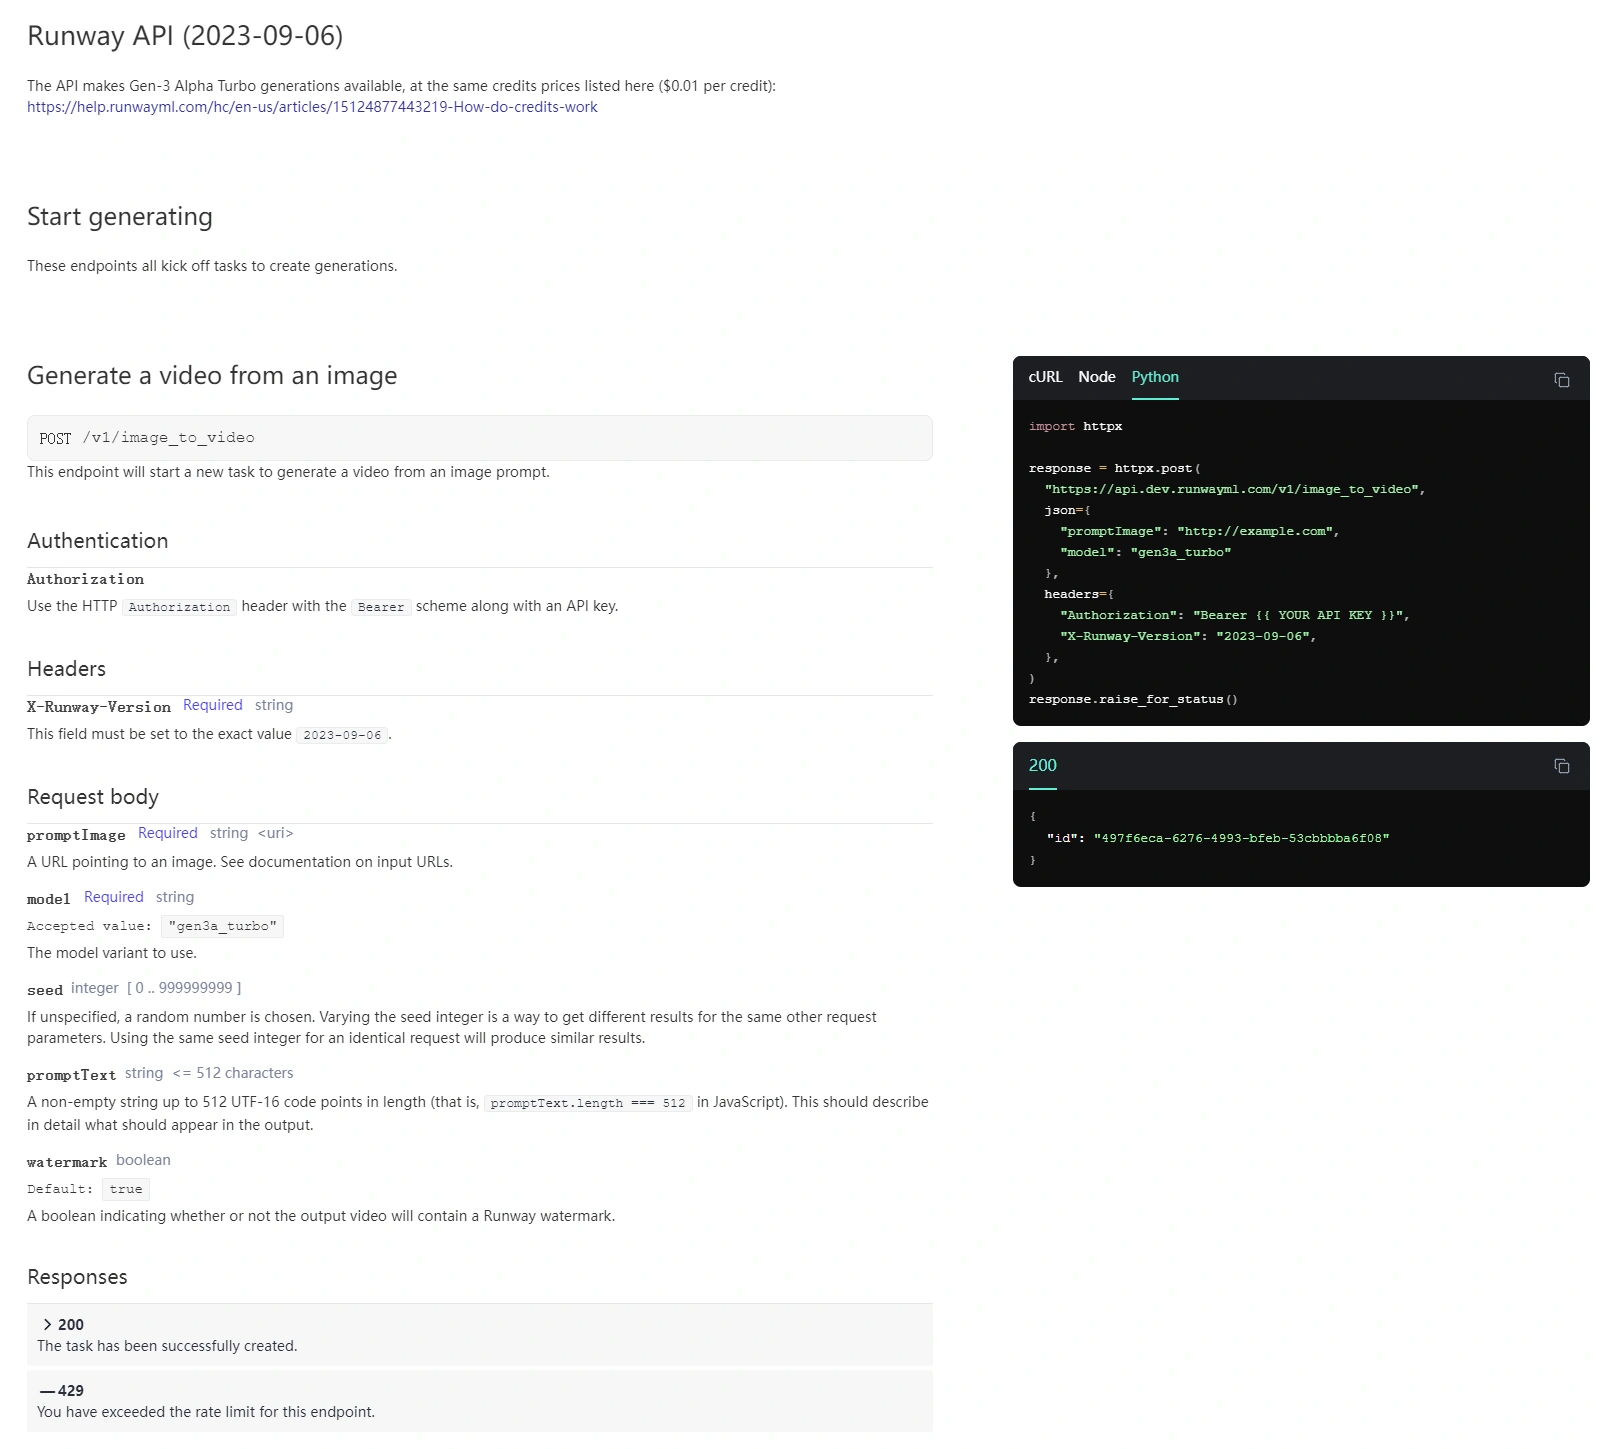
Task: Select the 200 response sample tab
Action: pyautogui.click(x=1043, y=765)
